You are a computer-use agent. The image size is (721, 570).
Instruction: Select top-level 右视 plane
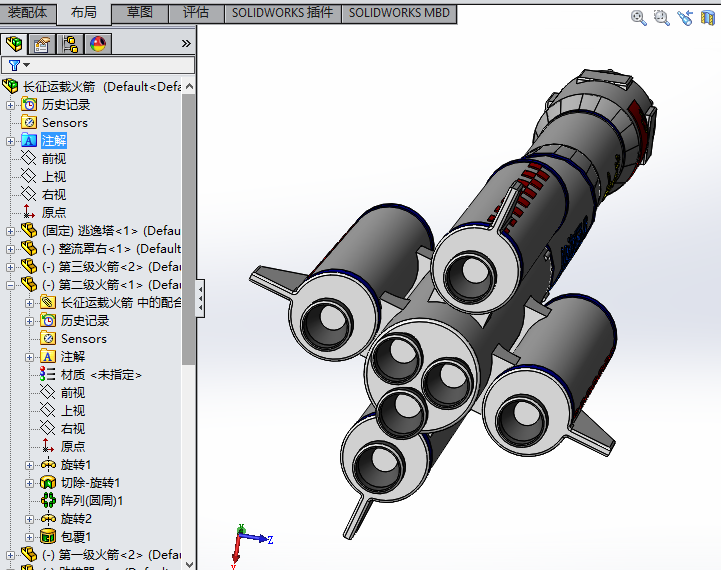[x=54, y=195]
